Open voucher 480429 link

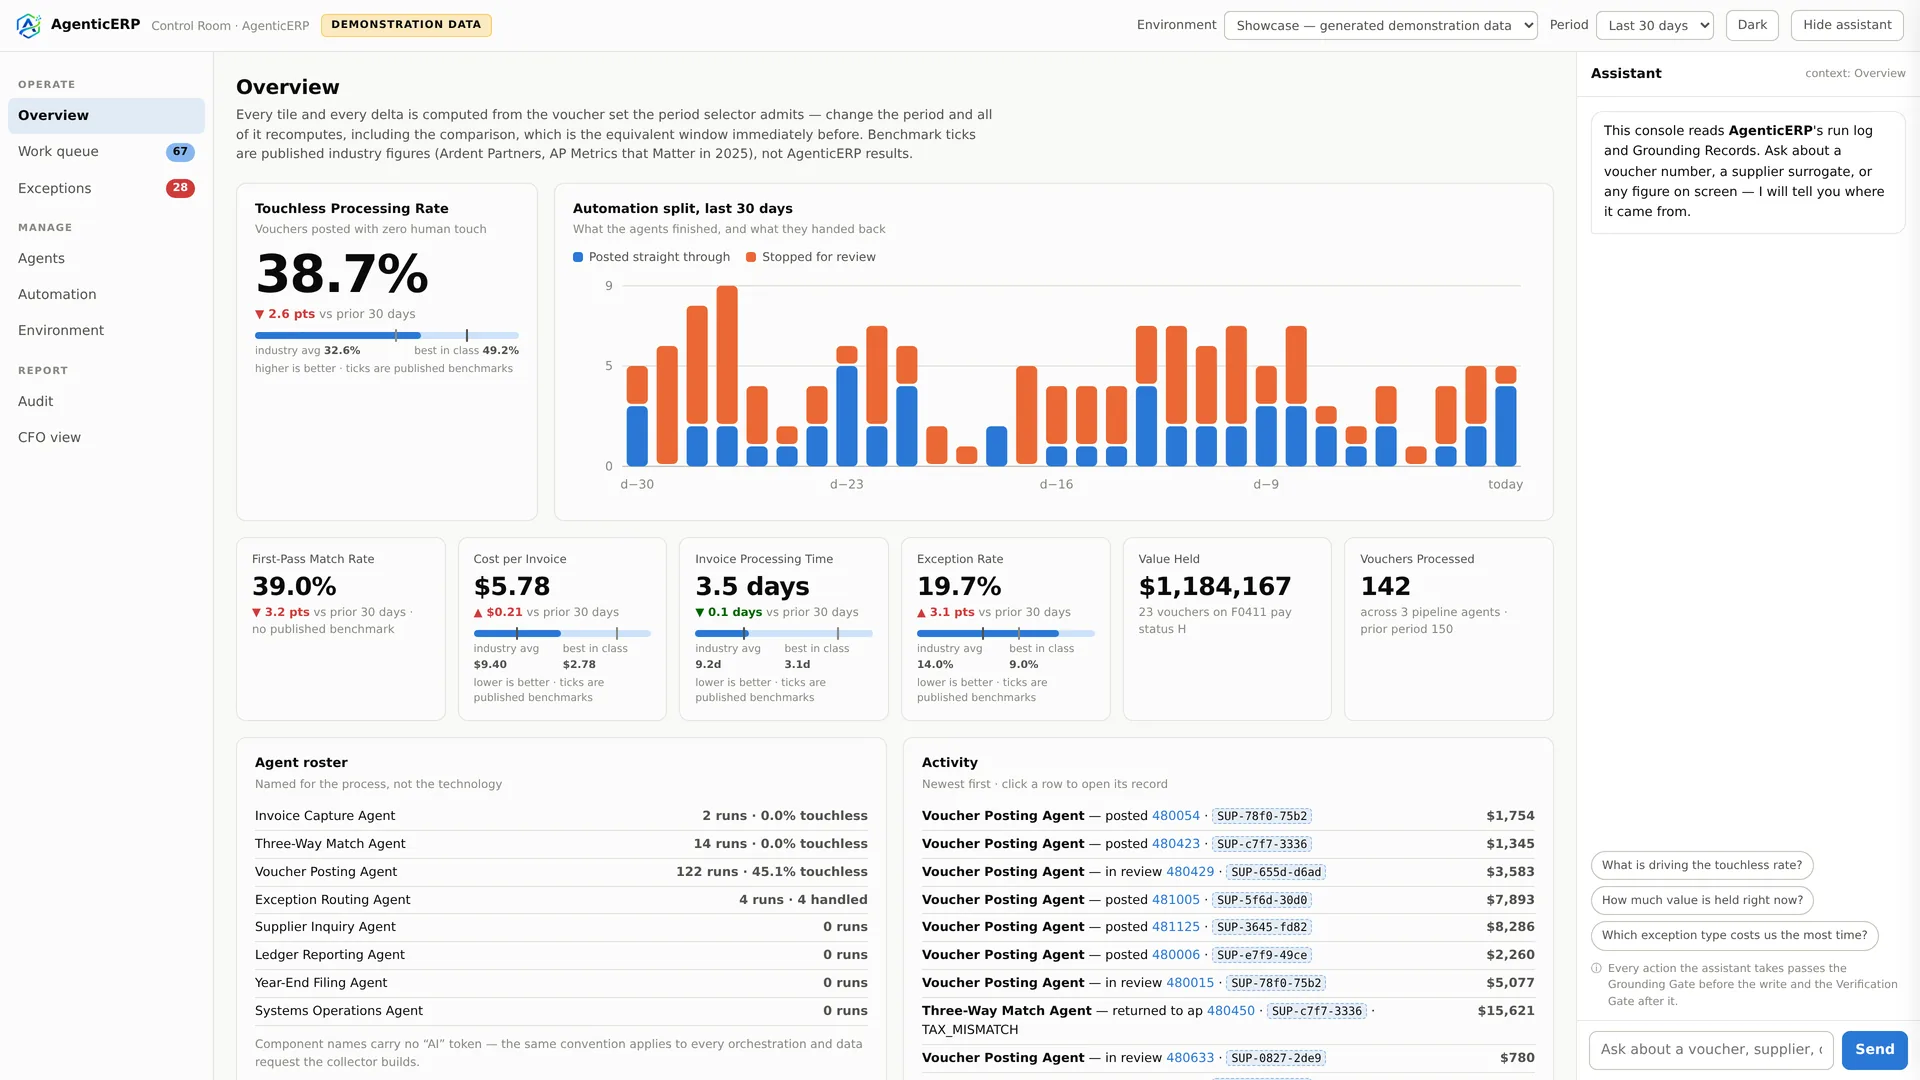(1190, 872)
